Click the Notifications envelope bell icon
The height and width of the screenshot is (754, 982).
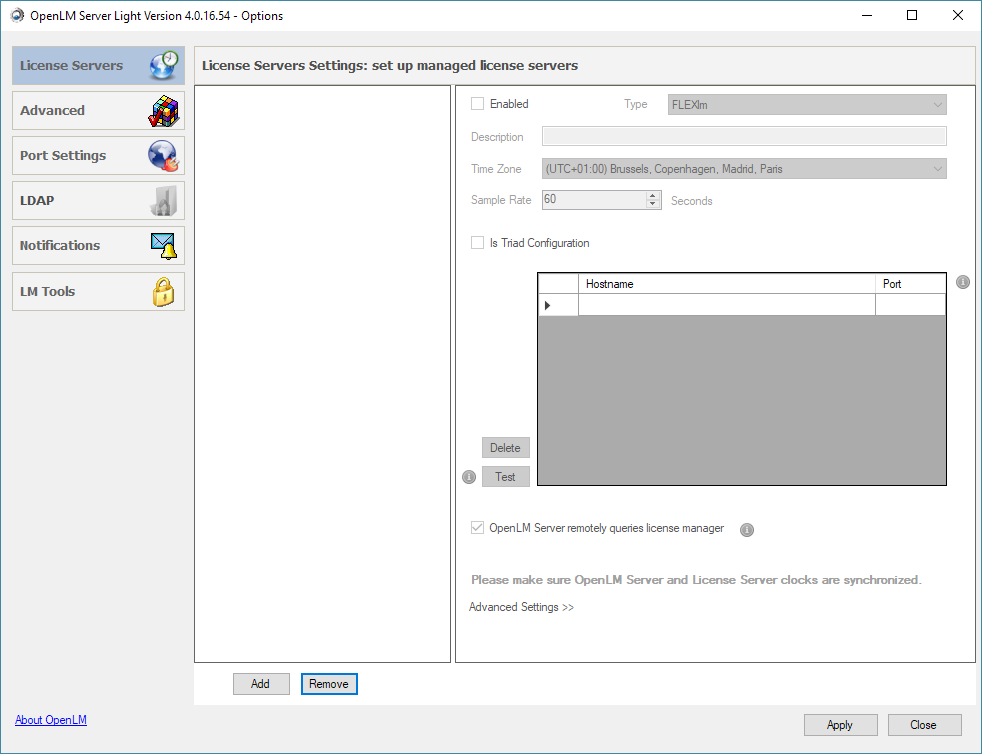click(163, 246)
